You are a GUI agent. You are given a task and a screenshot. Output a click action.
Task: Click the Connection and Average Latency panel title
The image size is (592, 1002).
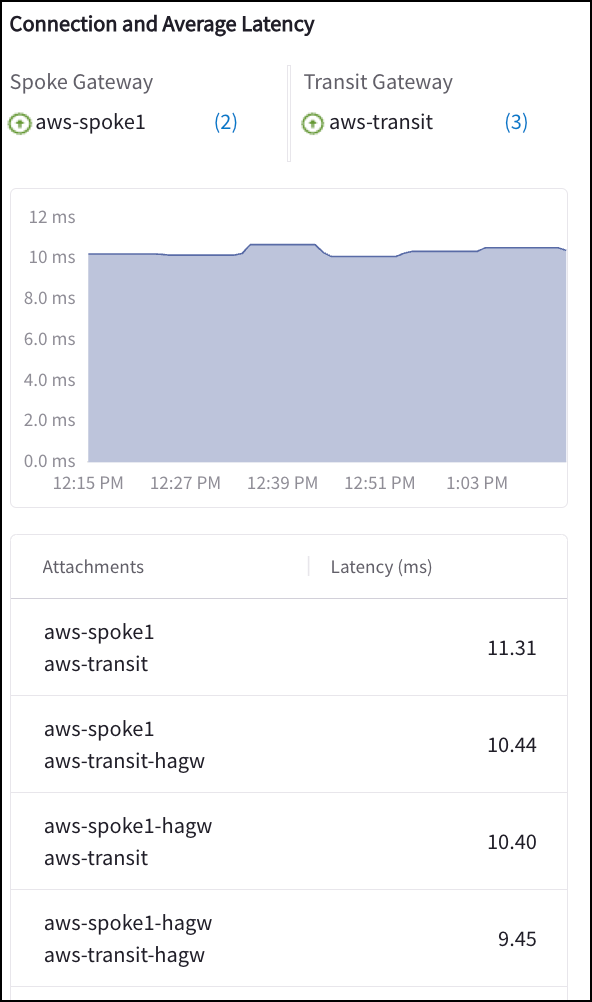pos(162,24)
